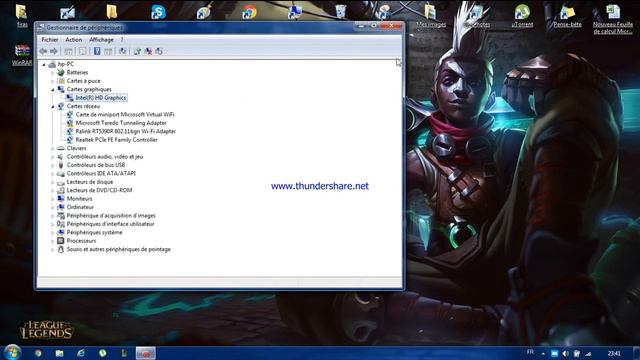
Task: Collapse the hp-PC root node
Action: [44, 64]
